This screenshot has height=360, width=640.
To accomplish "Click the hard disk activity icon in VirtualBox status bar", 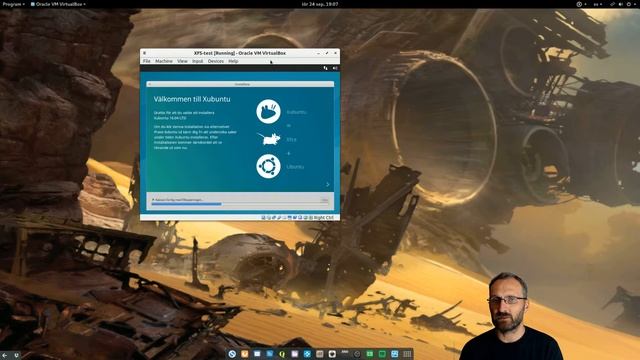I will (263, 218).
